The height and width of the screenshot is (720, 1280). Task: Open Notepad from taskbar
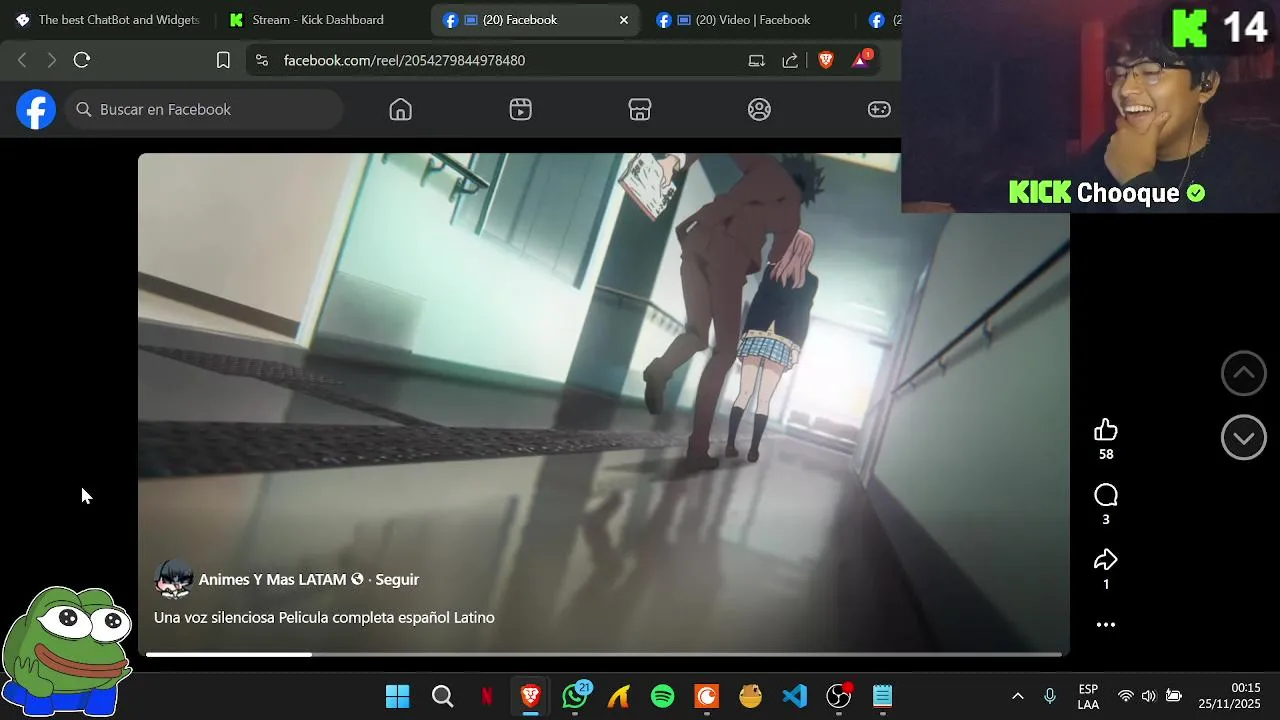(882, 697)
